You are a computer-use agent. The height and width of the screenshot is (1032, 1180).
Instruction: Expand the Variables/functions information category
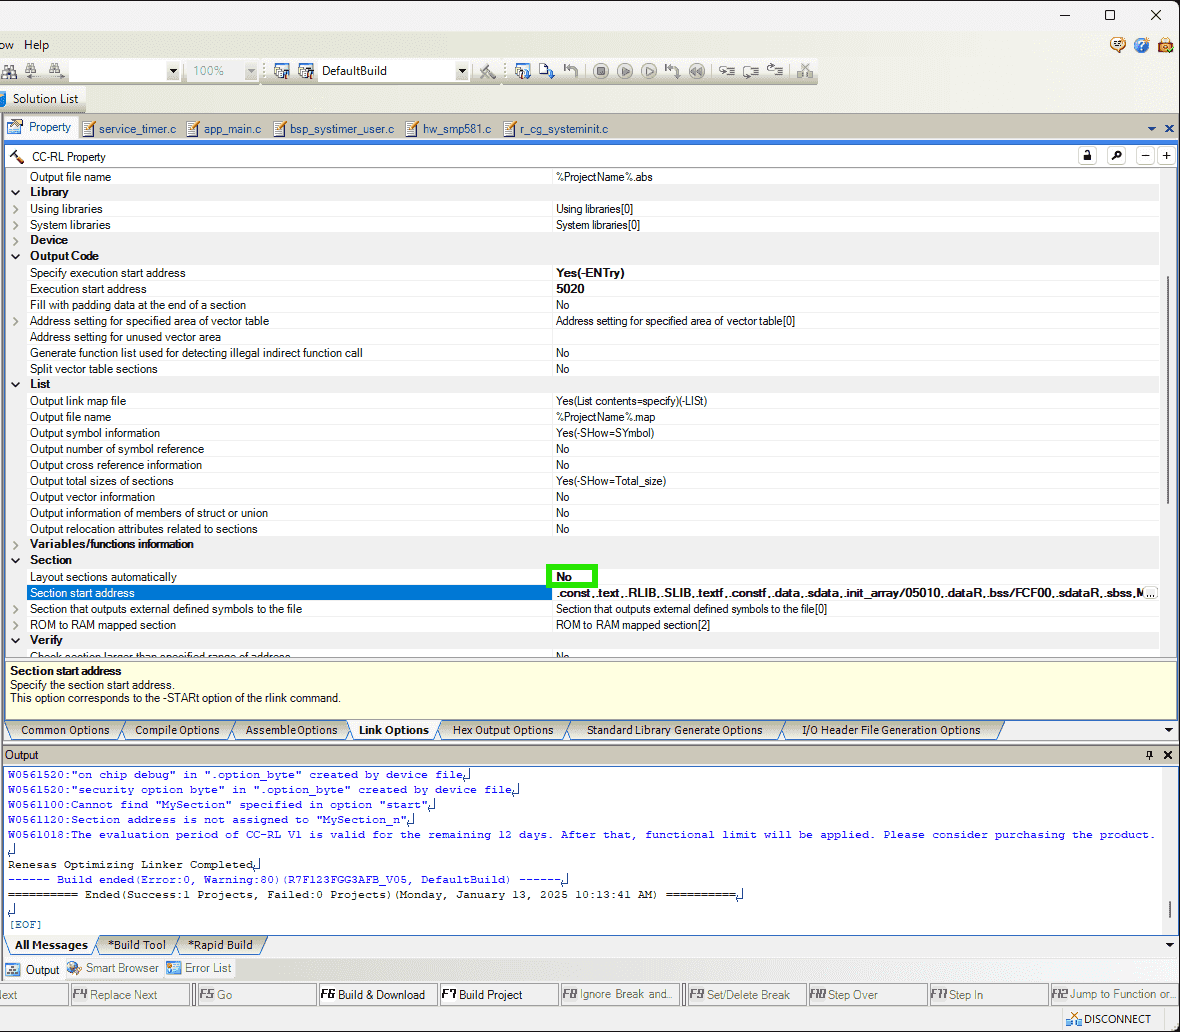point(16,544)
